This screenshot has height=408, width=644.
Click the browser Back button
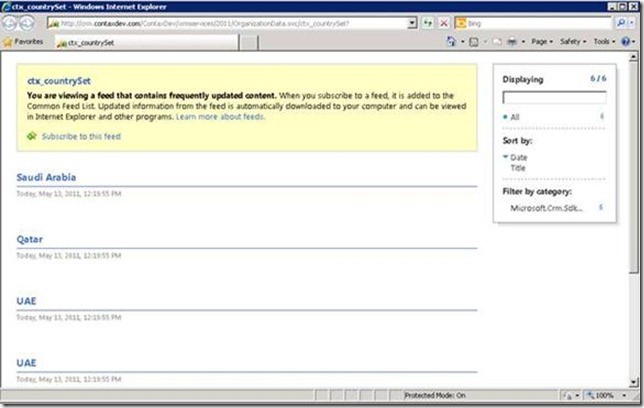click(x=11, y=22)
